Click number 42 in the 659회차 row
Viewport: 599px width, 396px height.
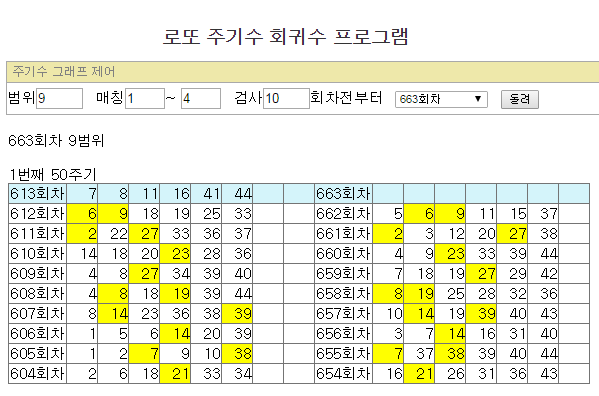point(543,273)
